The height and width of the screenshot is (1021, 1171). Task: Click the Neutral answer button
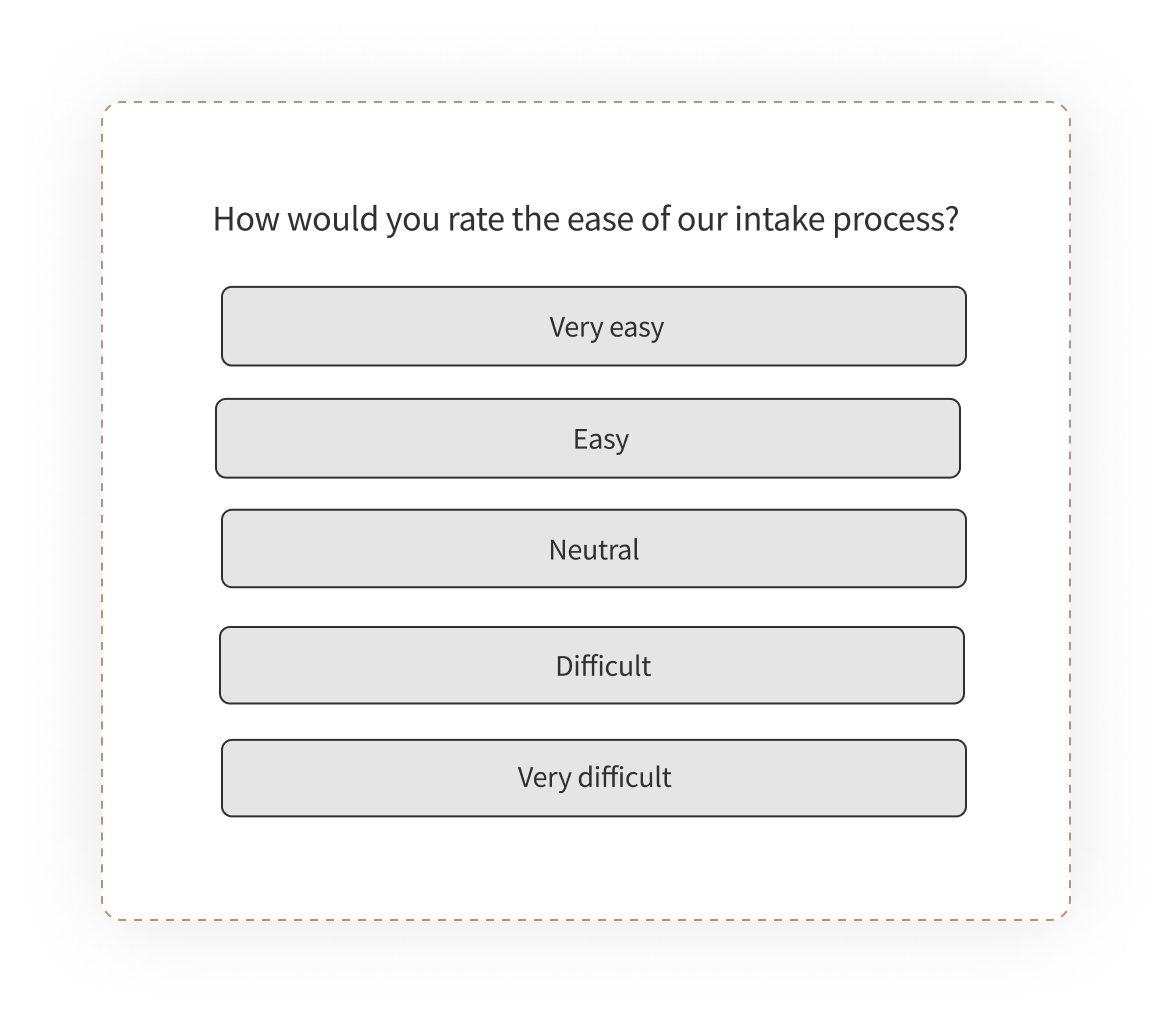click(x=593, y=549)
